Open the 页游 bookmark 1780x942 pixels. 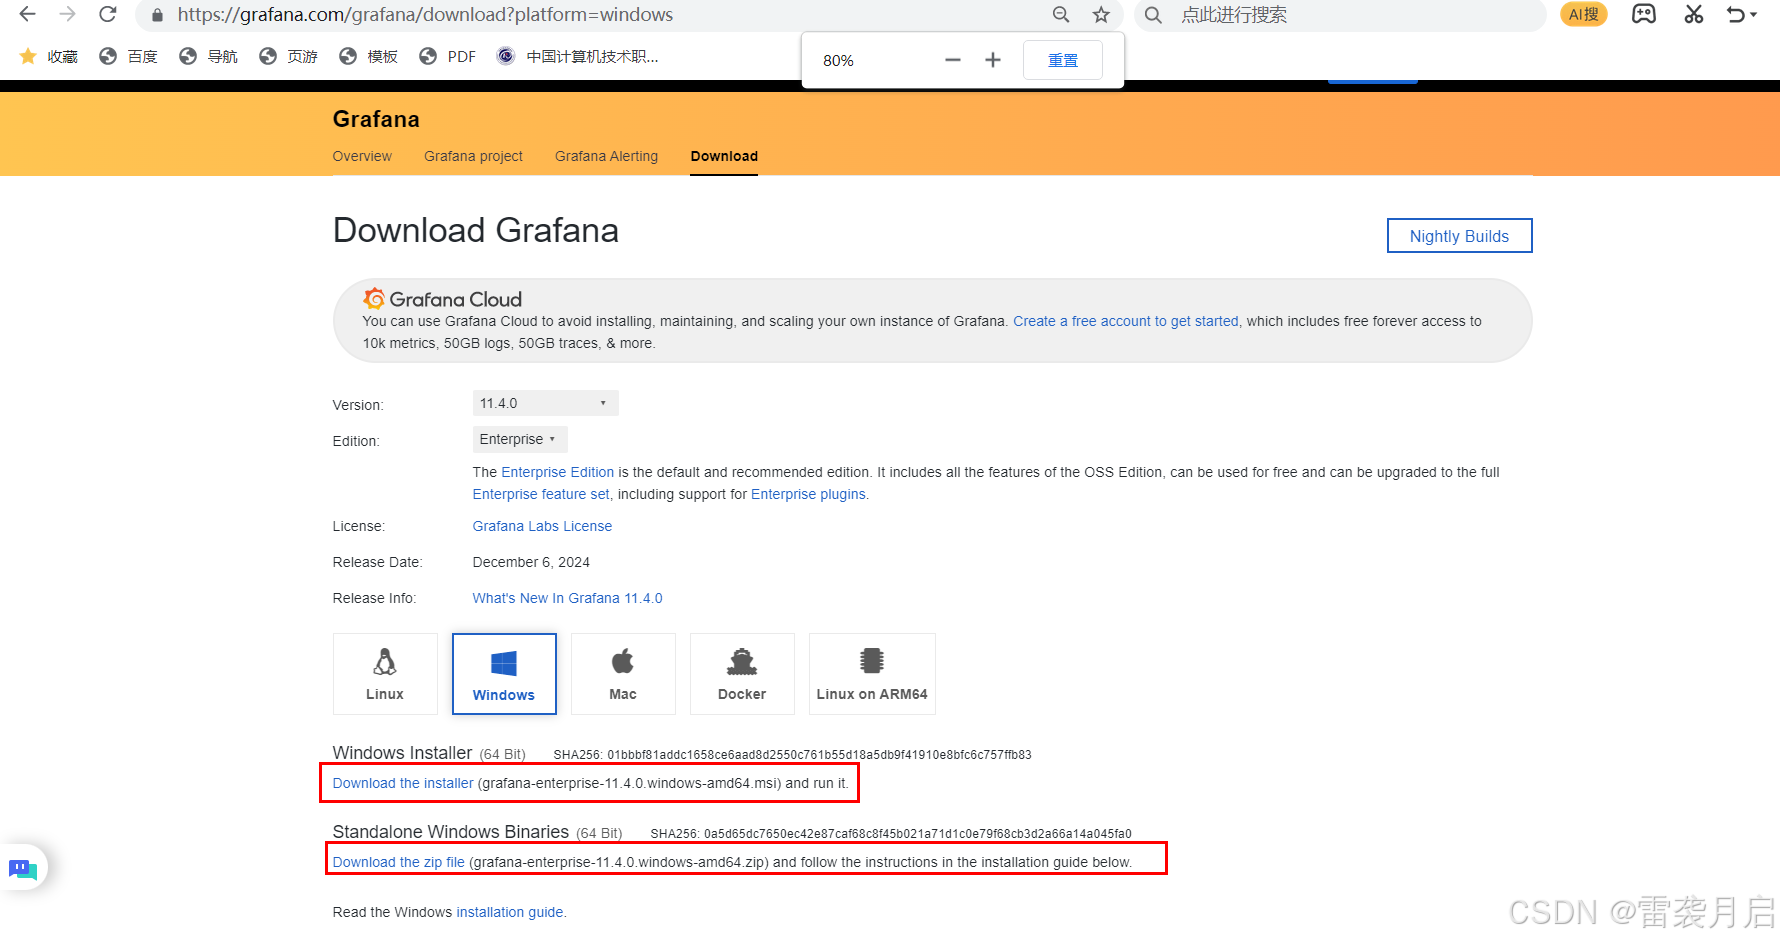288,56
